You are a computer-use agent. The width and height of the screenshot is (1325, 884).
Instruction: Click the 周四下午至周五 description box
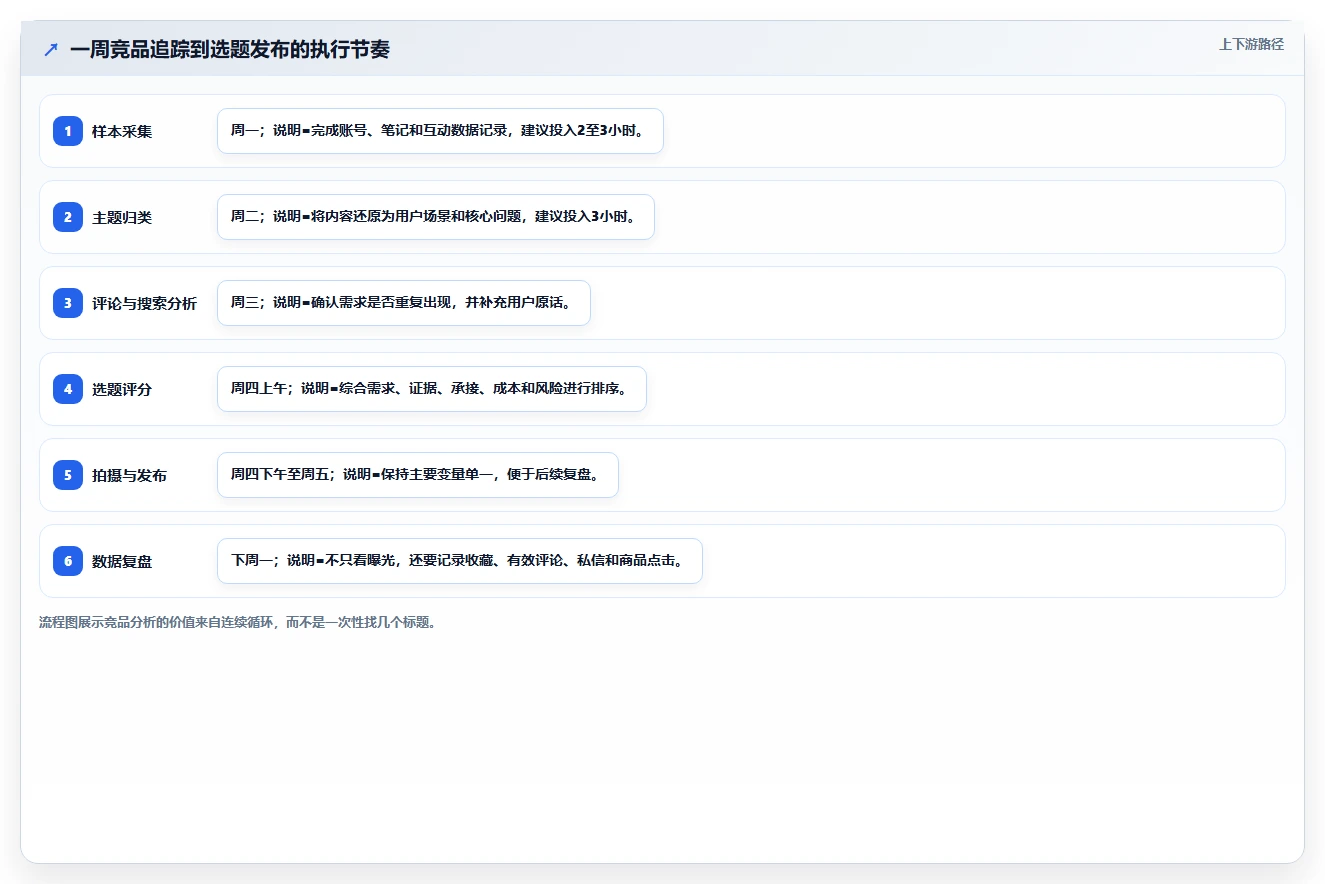pos(418,475)
